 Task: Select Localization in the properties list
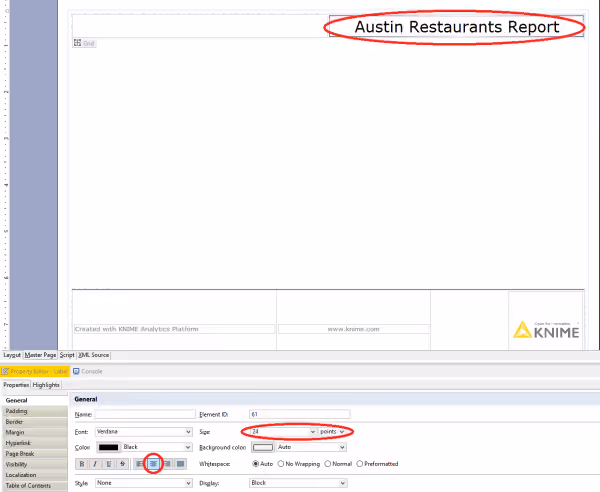coord(35,475)
